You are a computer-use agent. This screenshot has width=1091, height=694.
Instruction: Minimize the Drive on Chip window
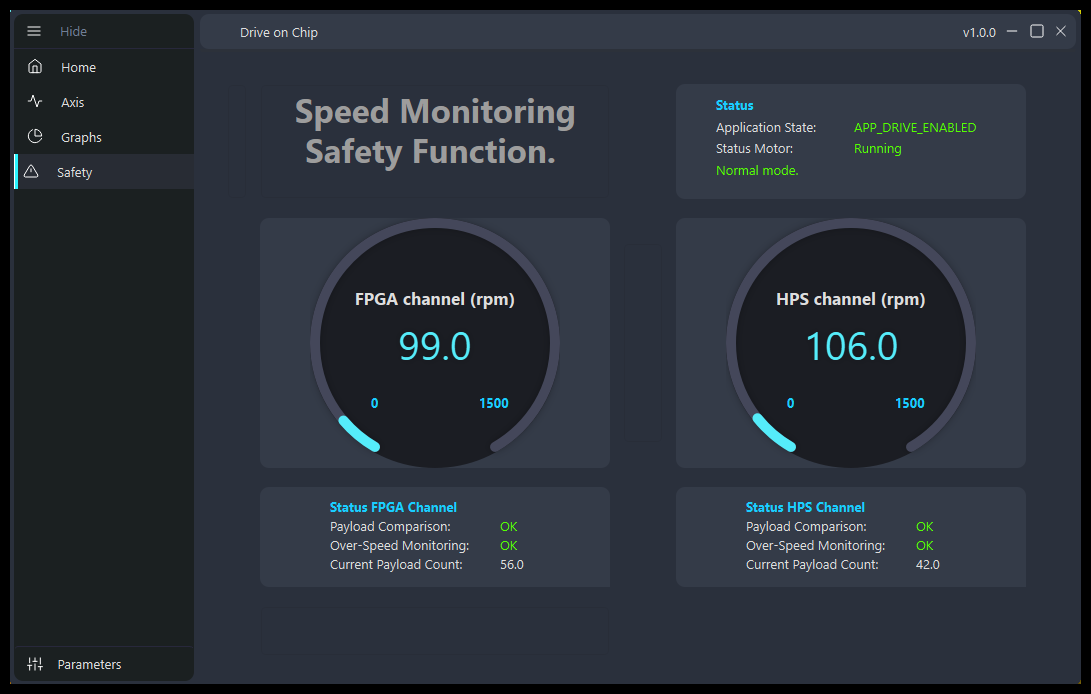point(1012,31)
